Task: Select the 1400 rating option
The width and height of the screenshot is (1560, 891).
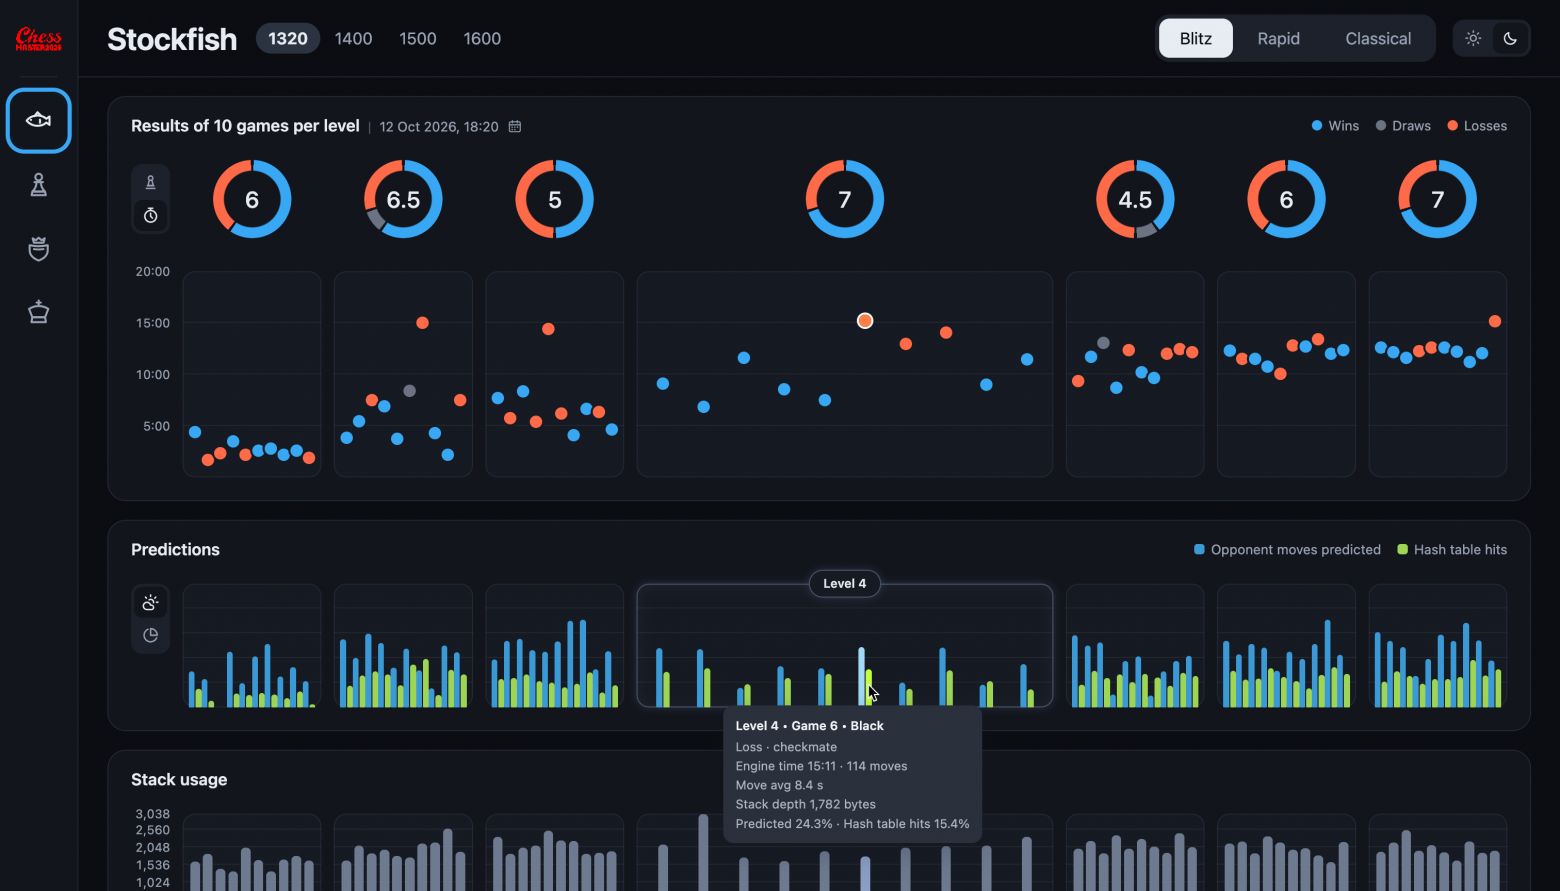Action: click(x=353, y=39)
